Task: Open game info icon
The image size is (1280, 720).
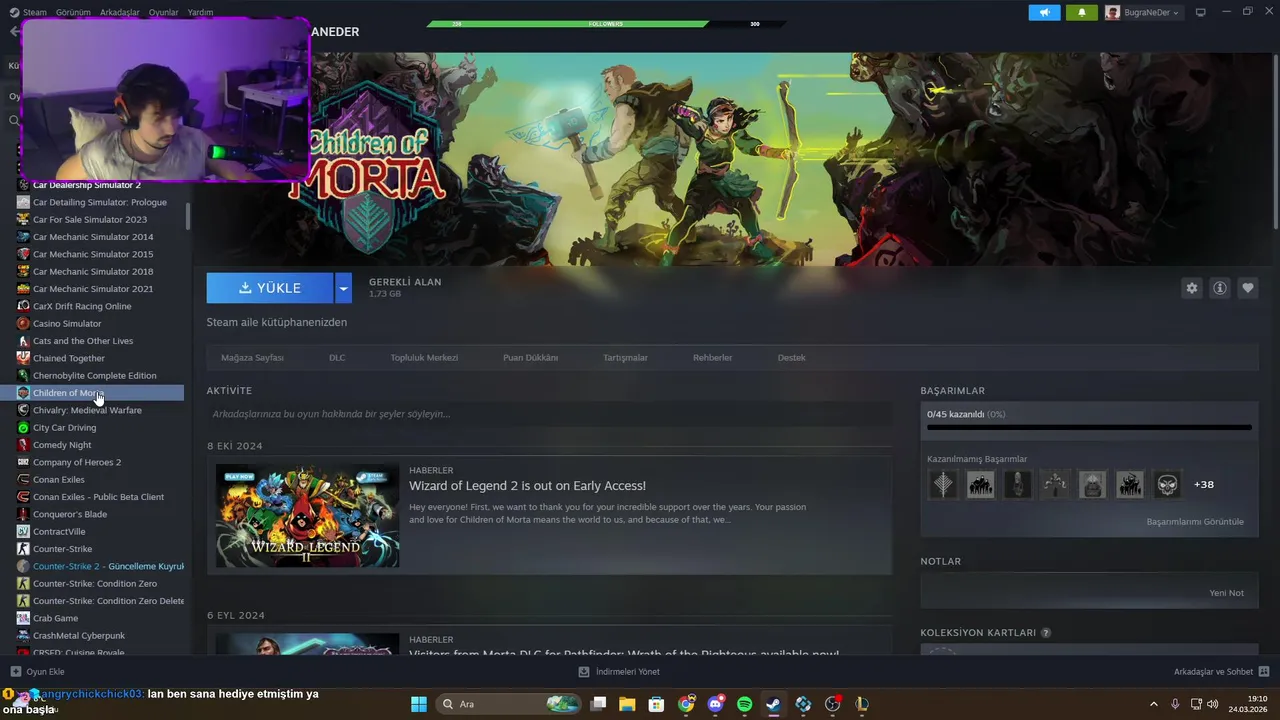Action: [1220, 288]
